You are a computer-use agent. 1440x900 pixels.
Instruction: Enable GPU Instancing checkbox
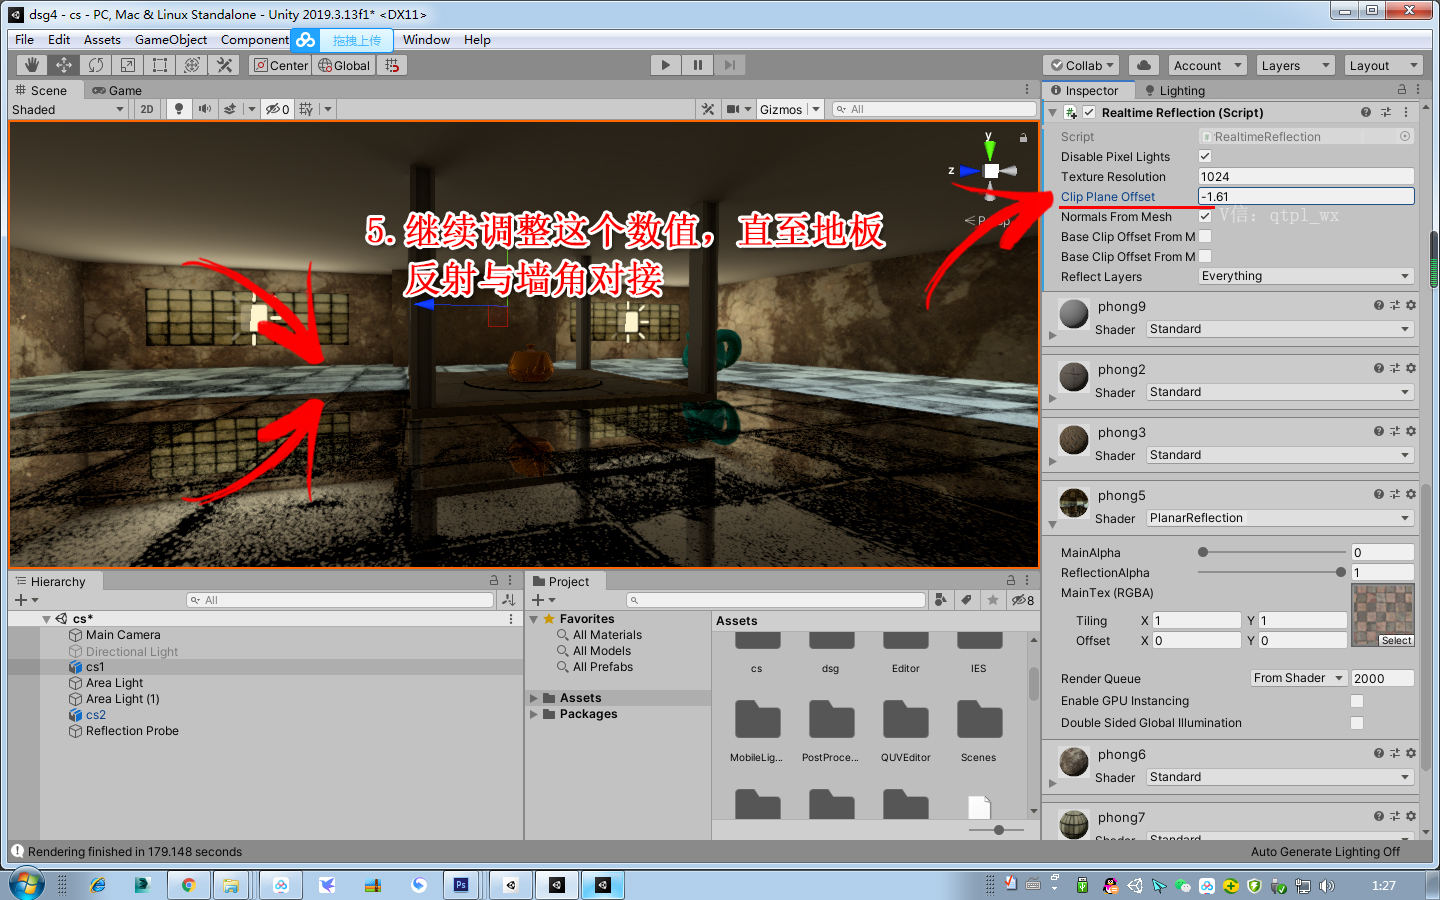tap(1357, 701)
